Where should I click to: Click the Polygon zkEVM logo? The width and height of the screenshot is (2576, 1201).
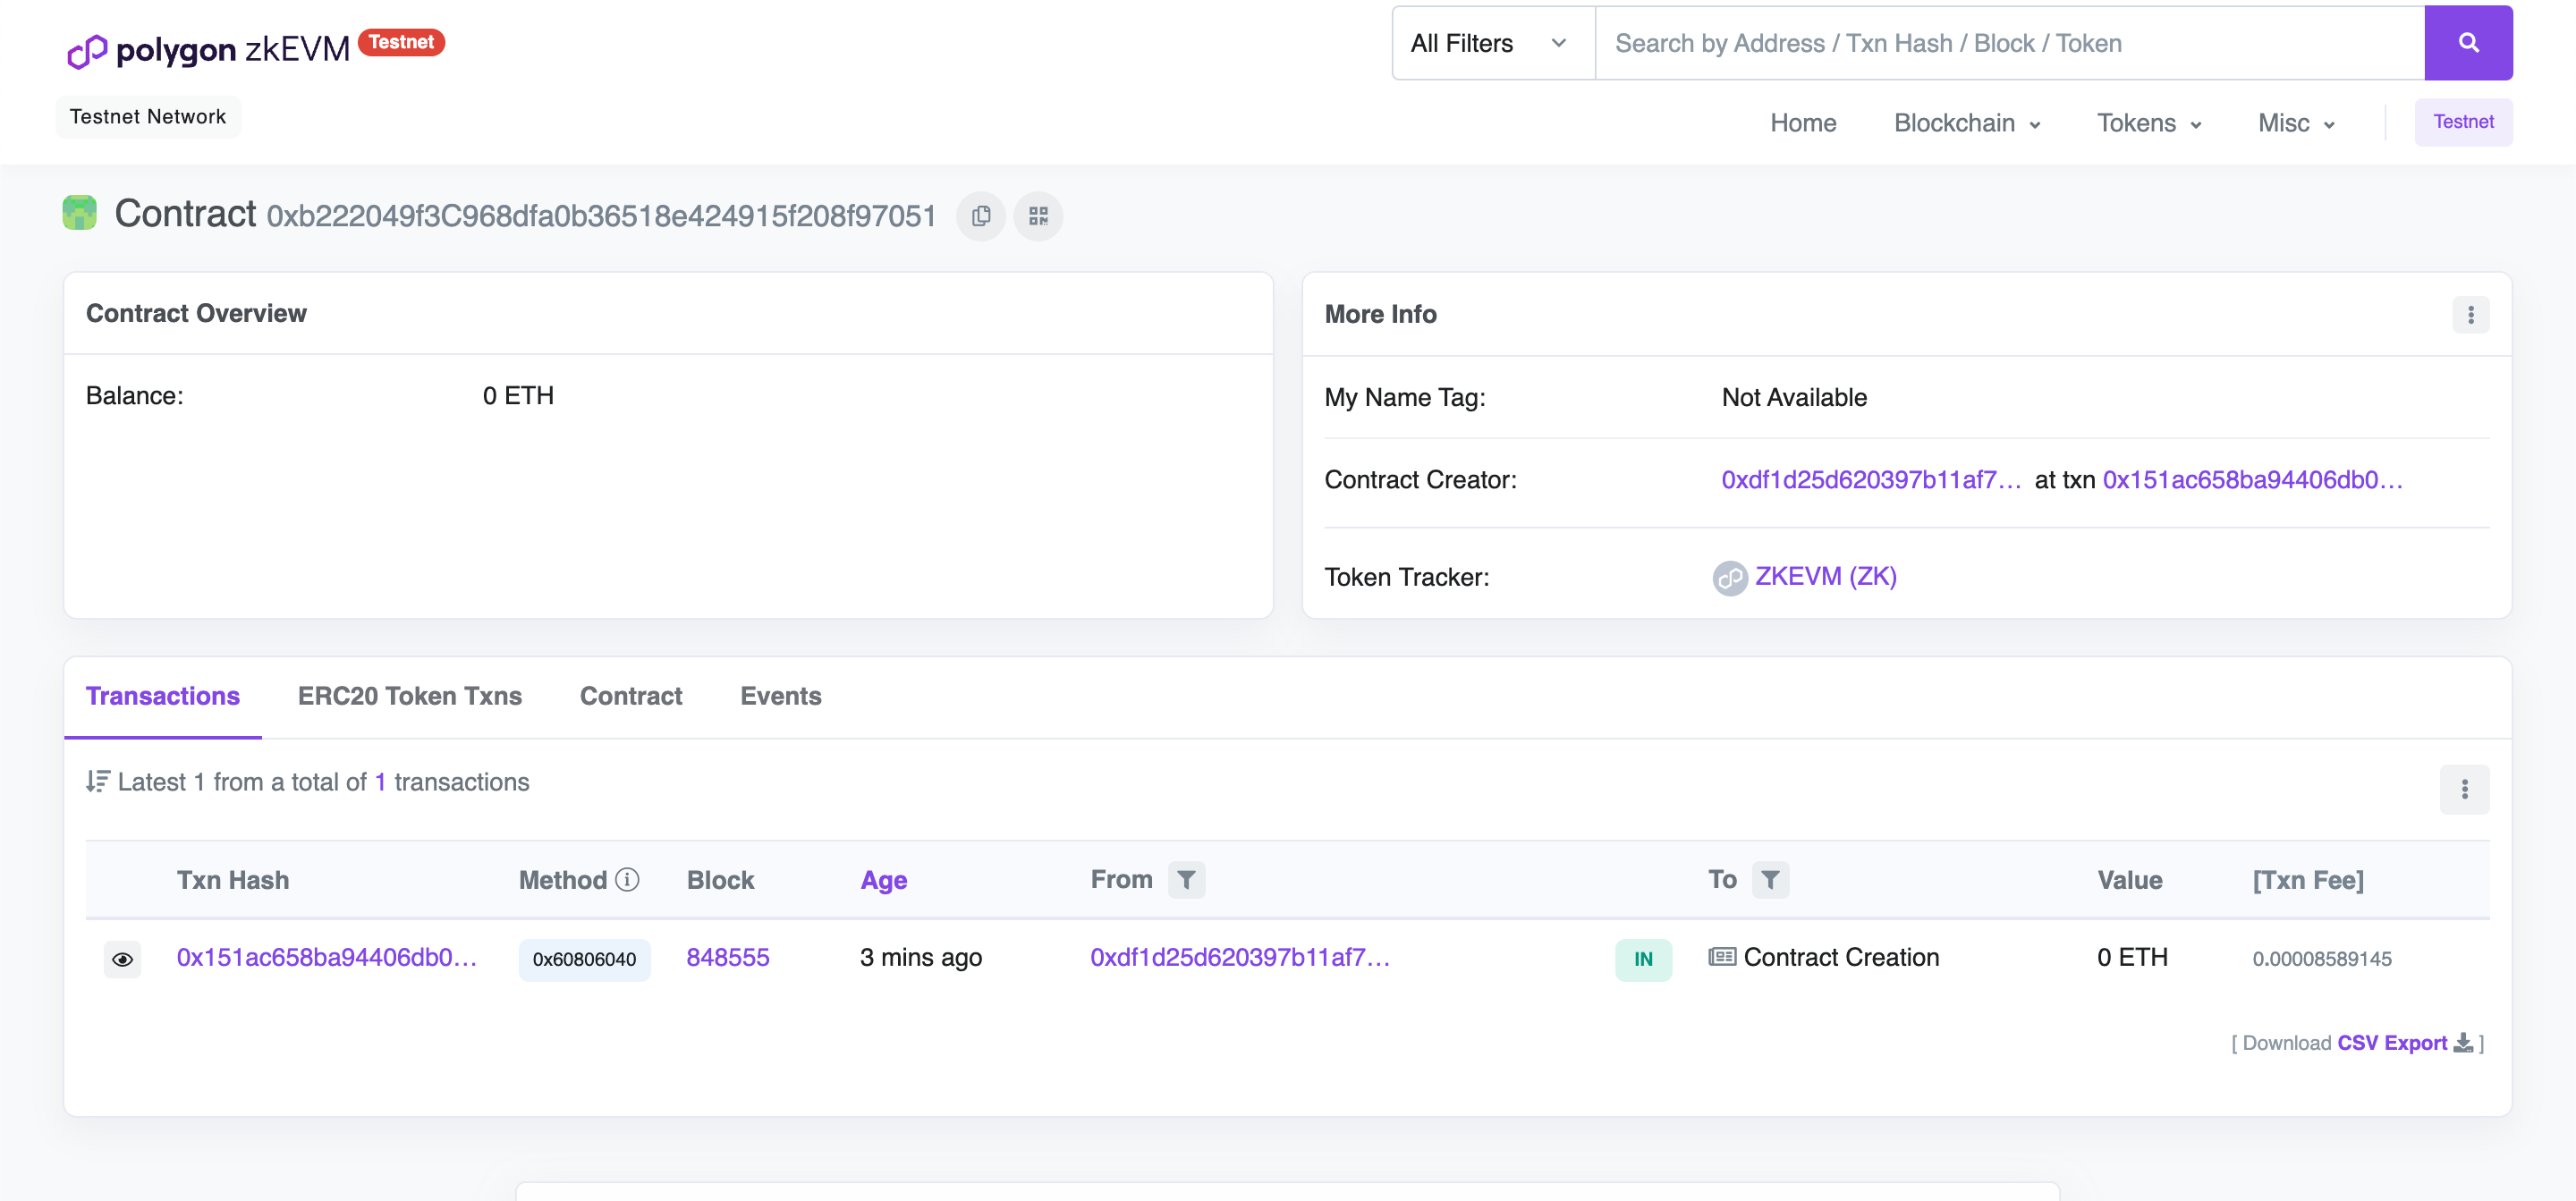click(210, 48)
